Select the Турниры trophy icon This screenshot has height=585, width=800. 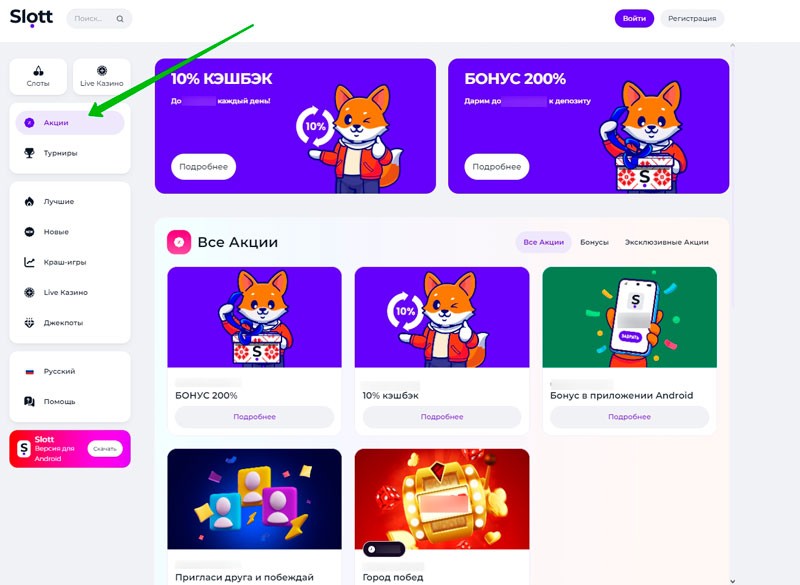30,152
